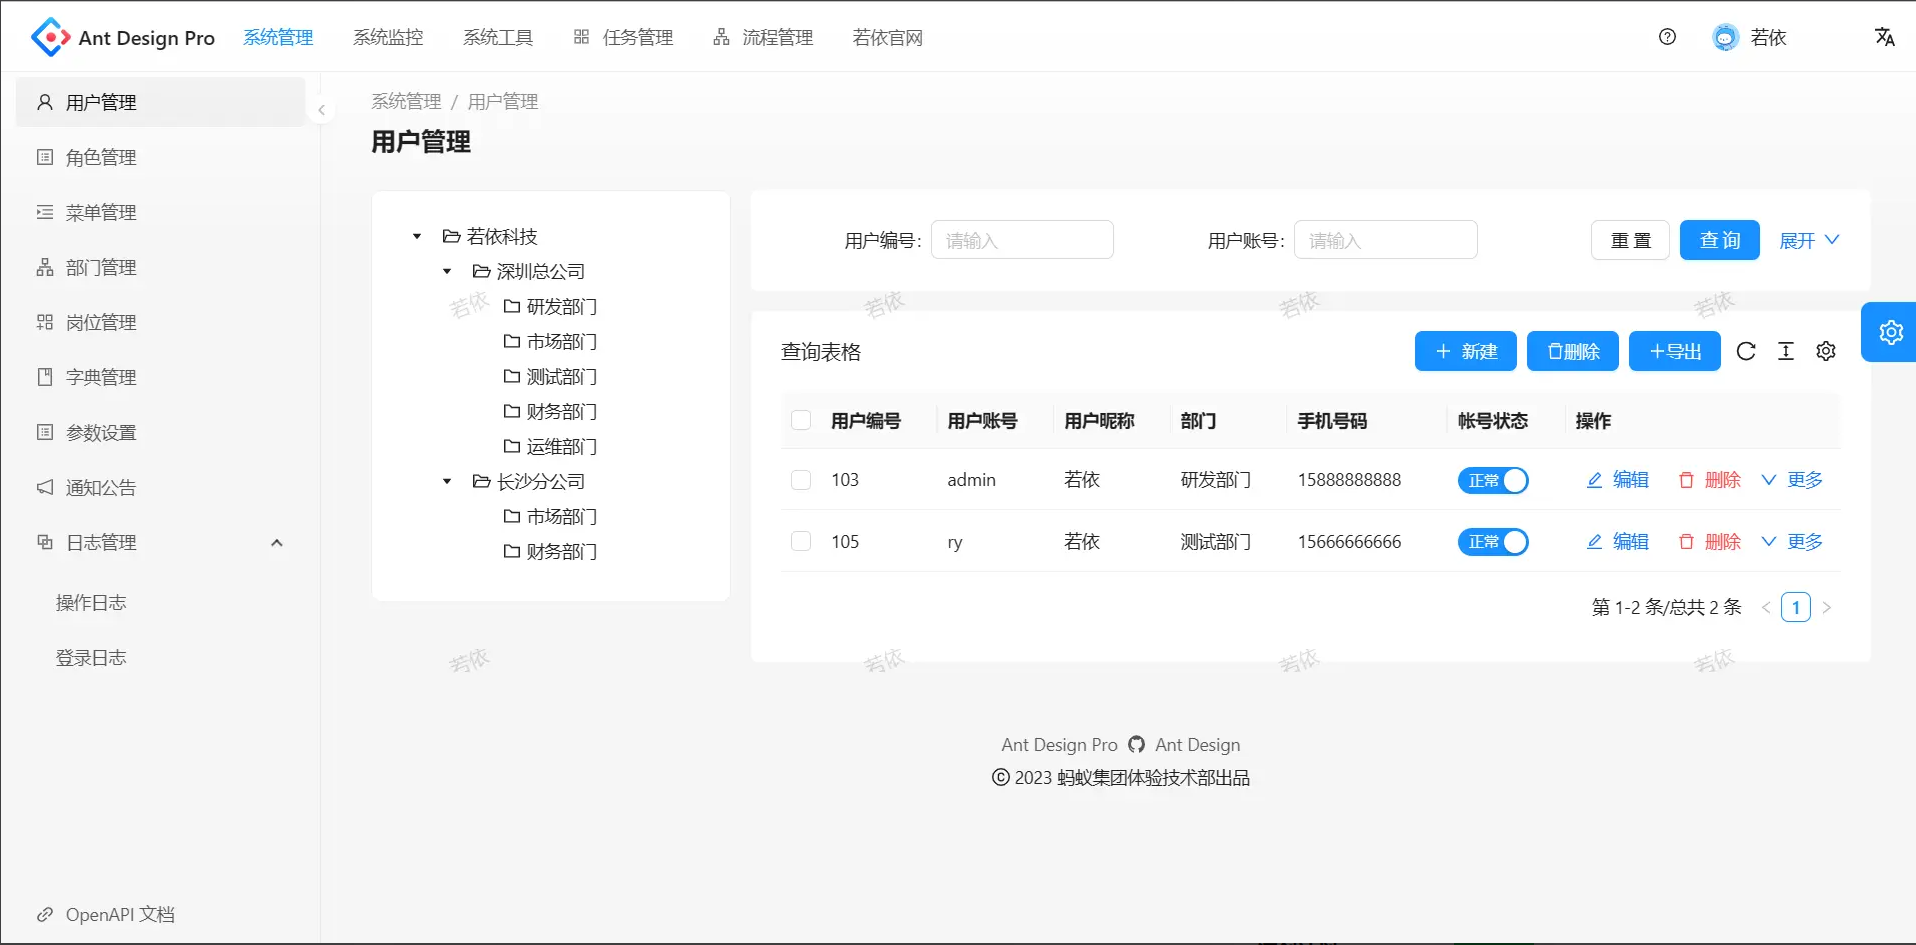1916x945 pixels.
Task: Toggle the account status switch for admin
Action: tap(1493, 480)
